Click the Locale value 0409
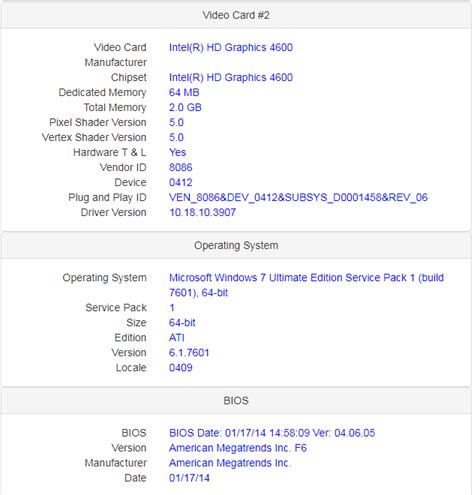This screenshot has width=474, height=495. pos(181,368)
